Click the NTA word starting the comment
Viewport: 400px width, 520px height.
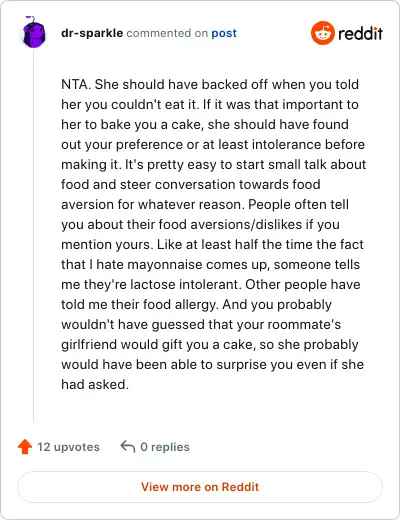75,84
